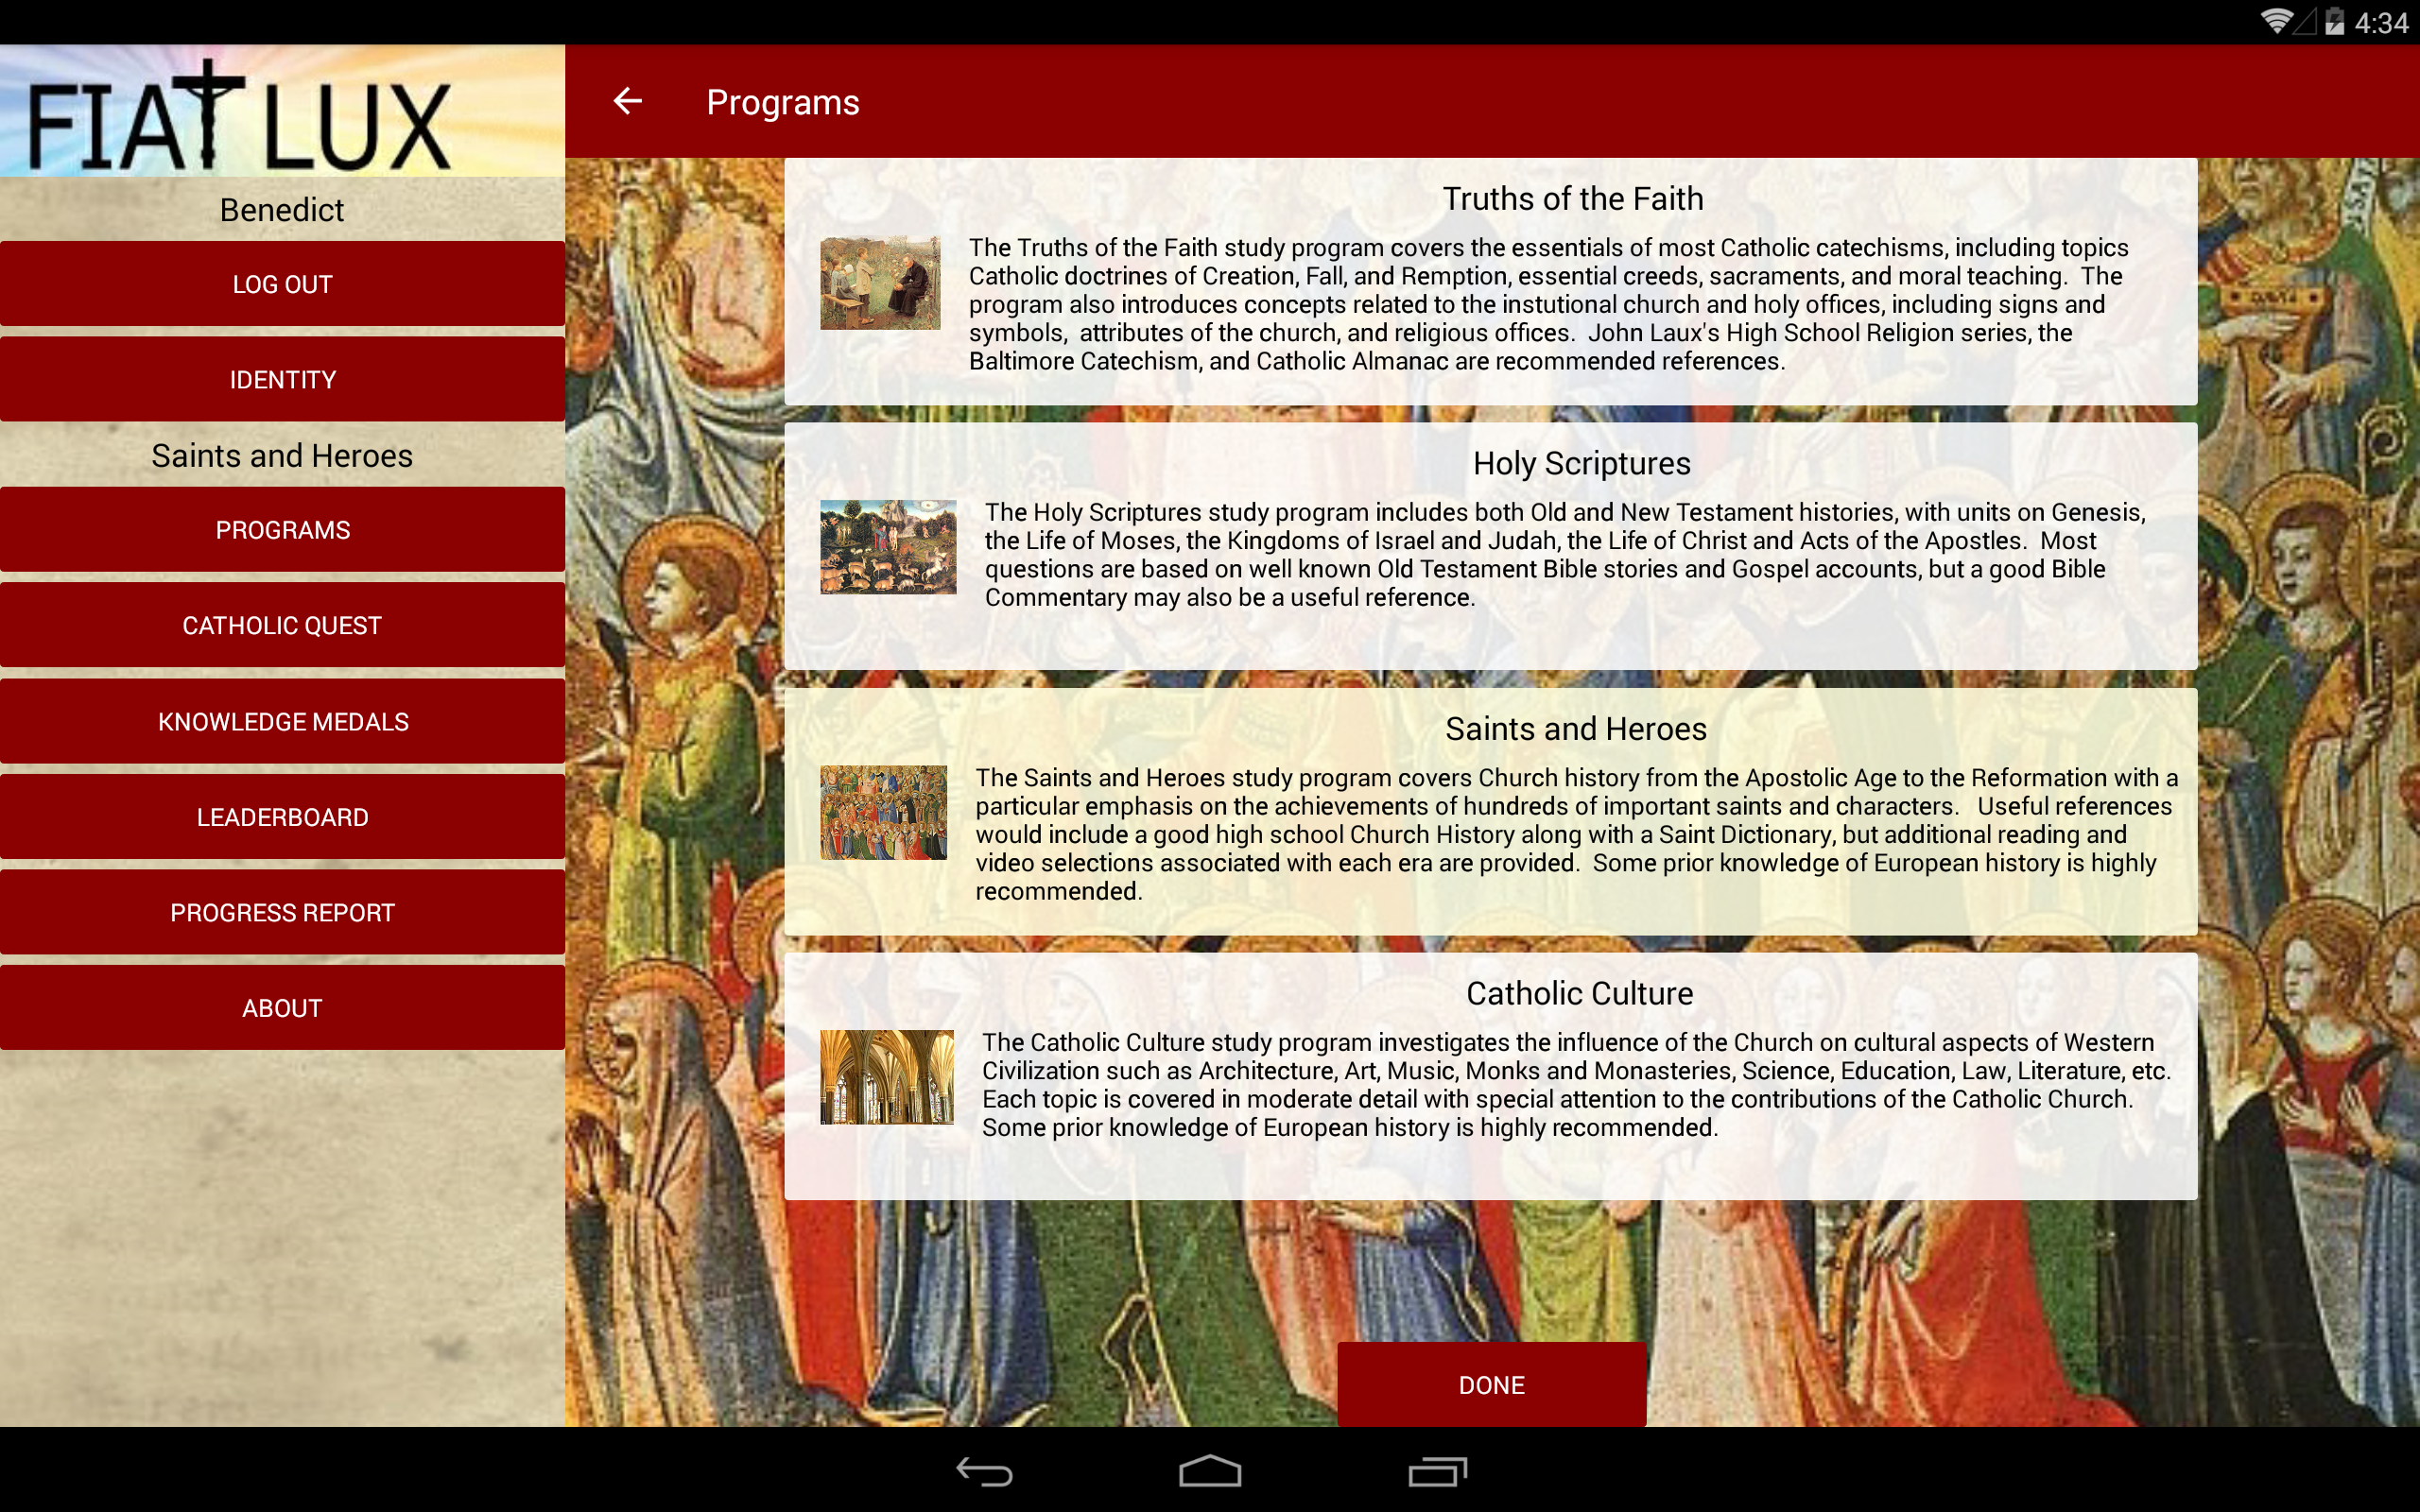This screenshot has height=1512, width=2420.
Task: Tap the back arrow in Programs header
Action: tap(627, 101)
